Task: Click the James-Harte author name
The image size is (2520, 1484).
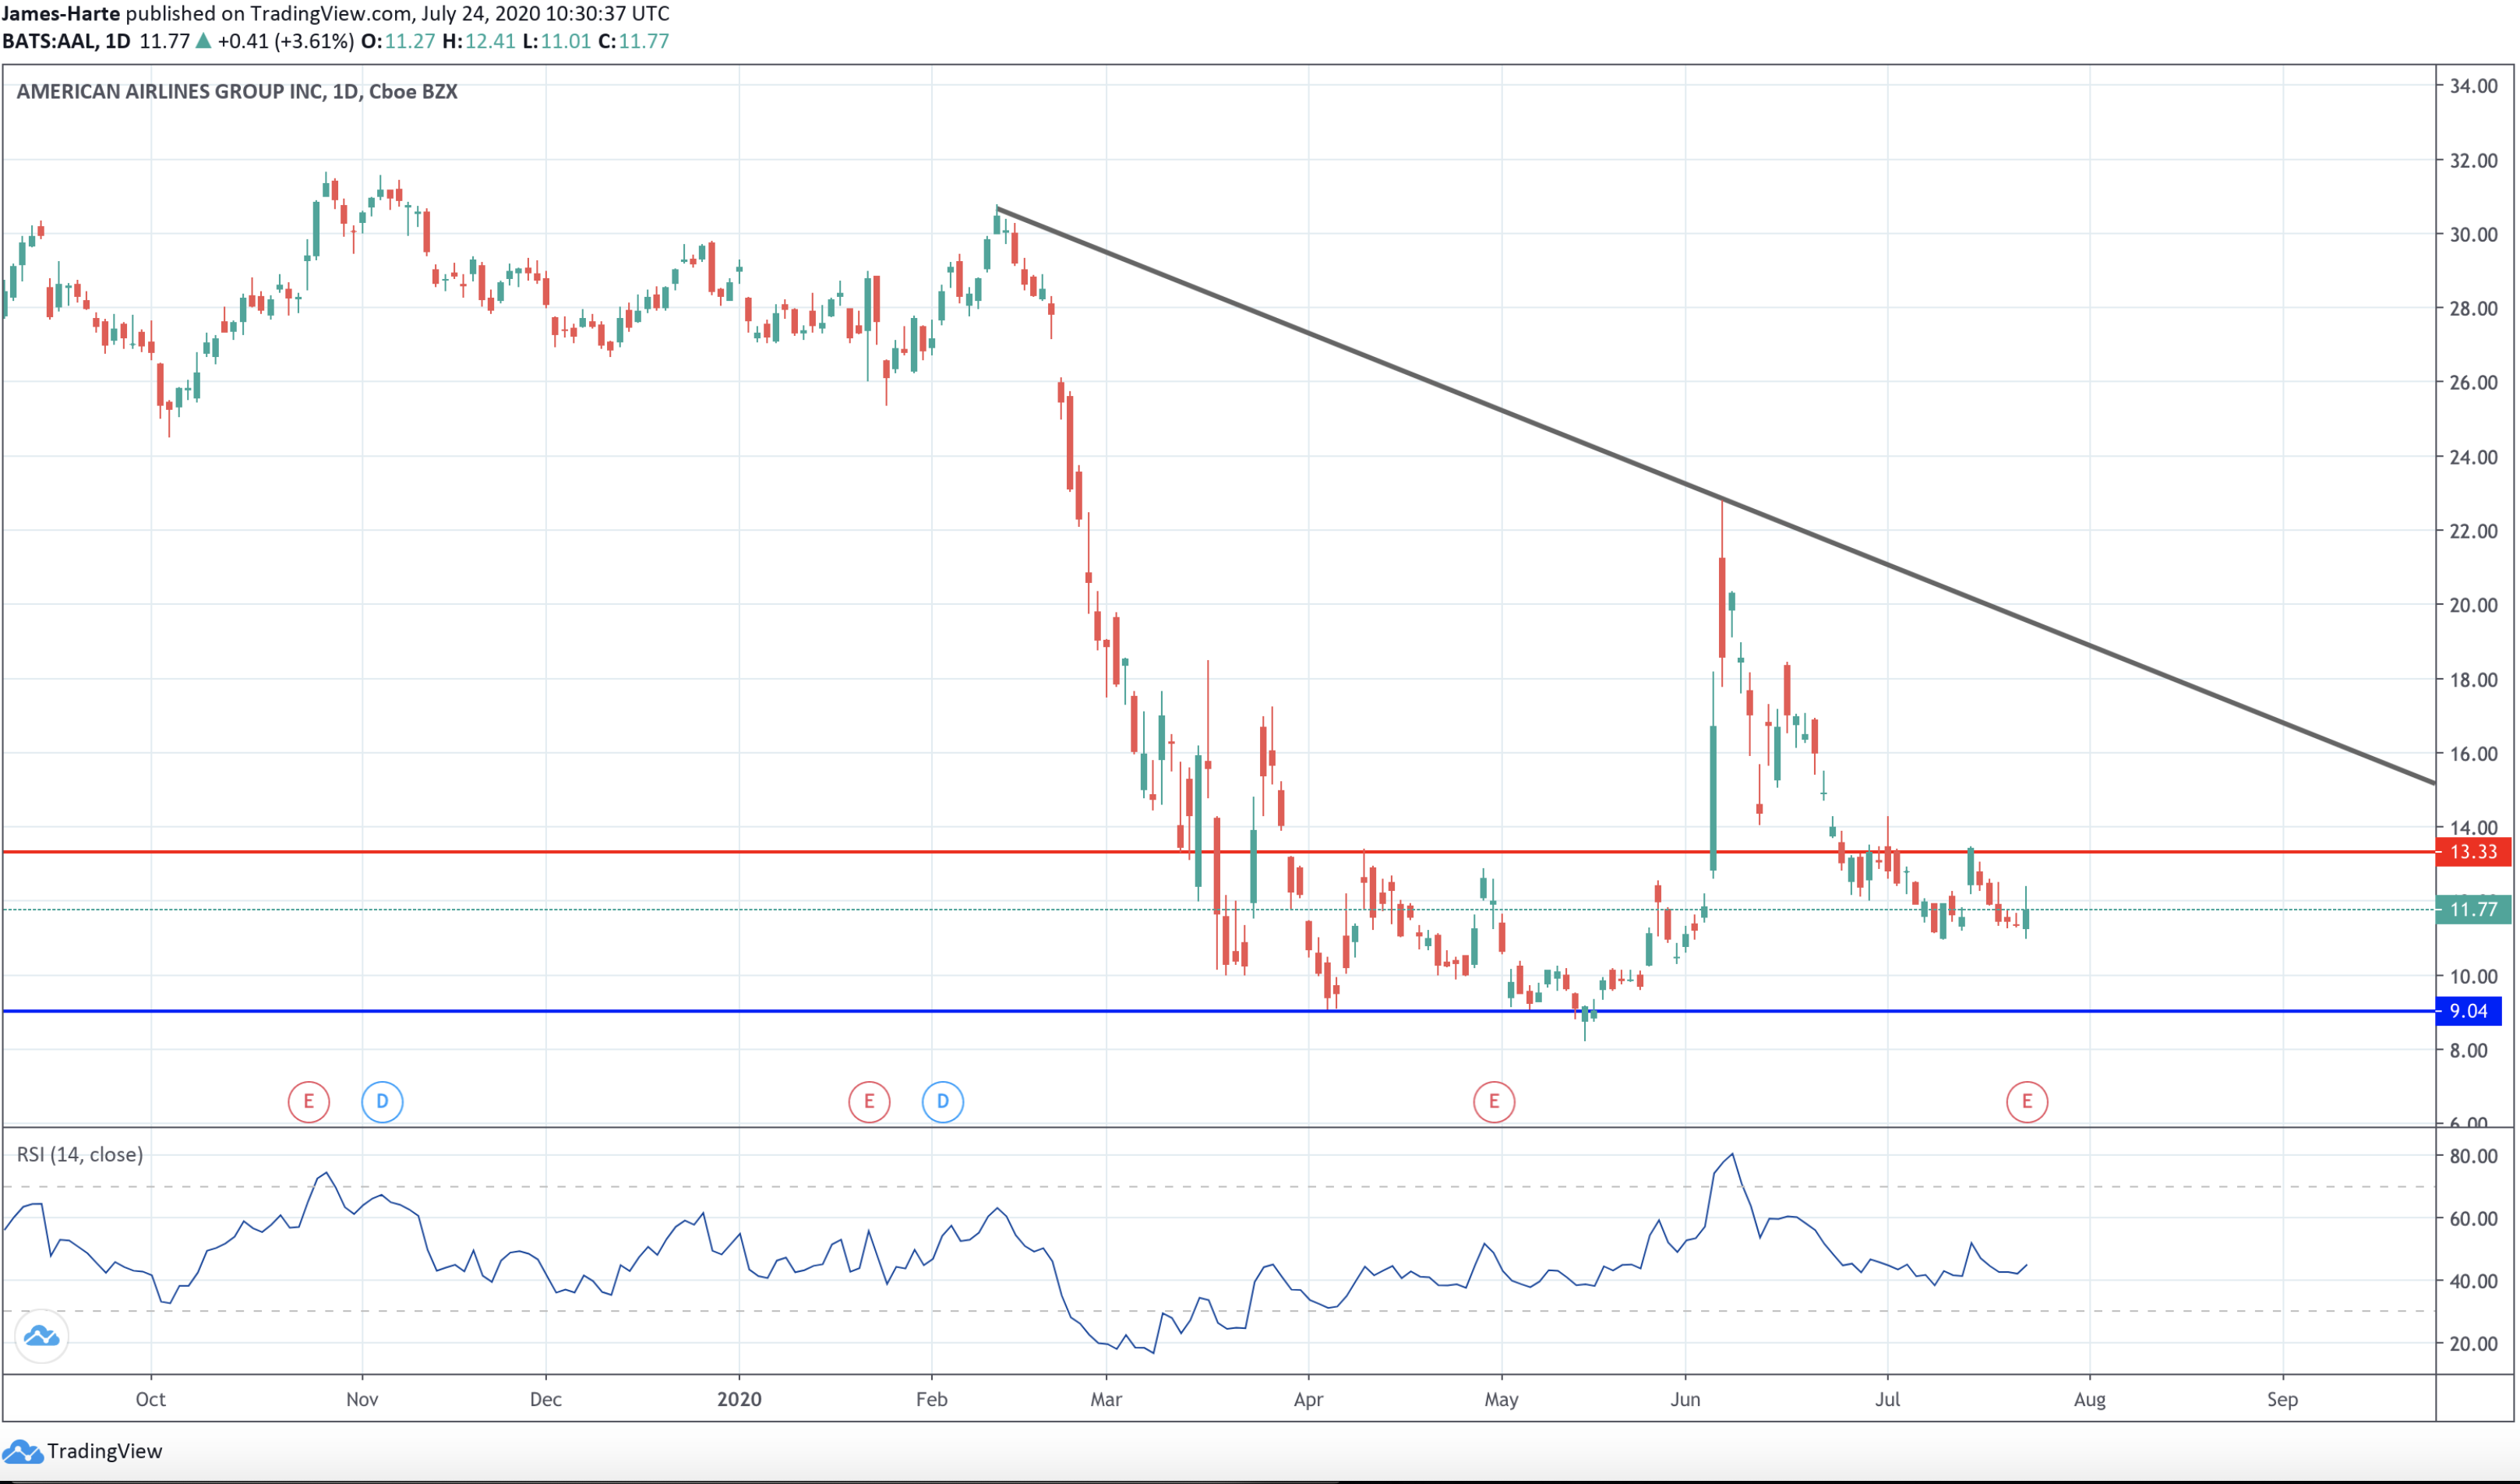Action: (61, 14)
